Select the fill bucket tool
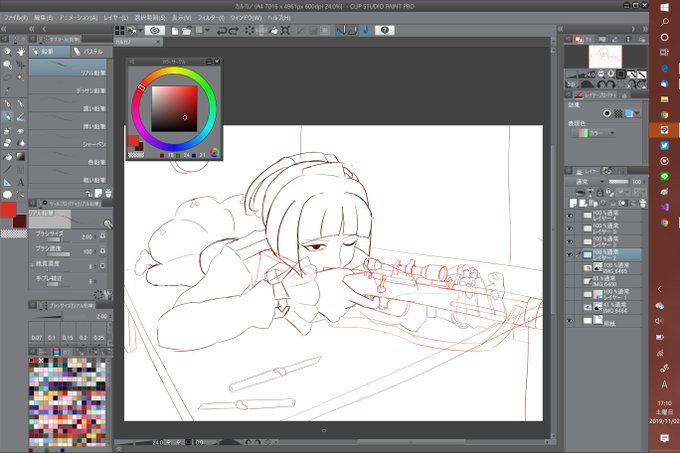680x453 pixels. 7,156
